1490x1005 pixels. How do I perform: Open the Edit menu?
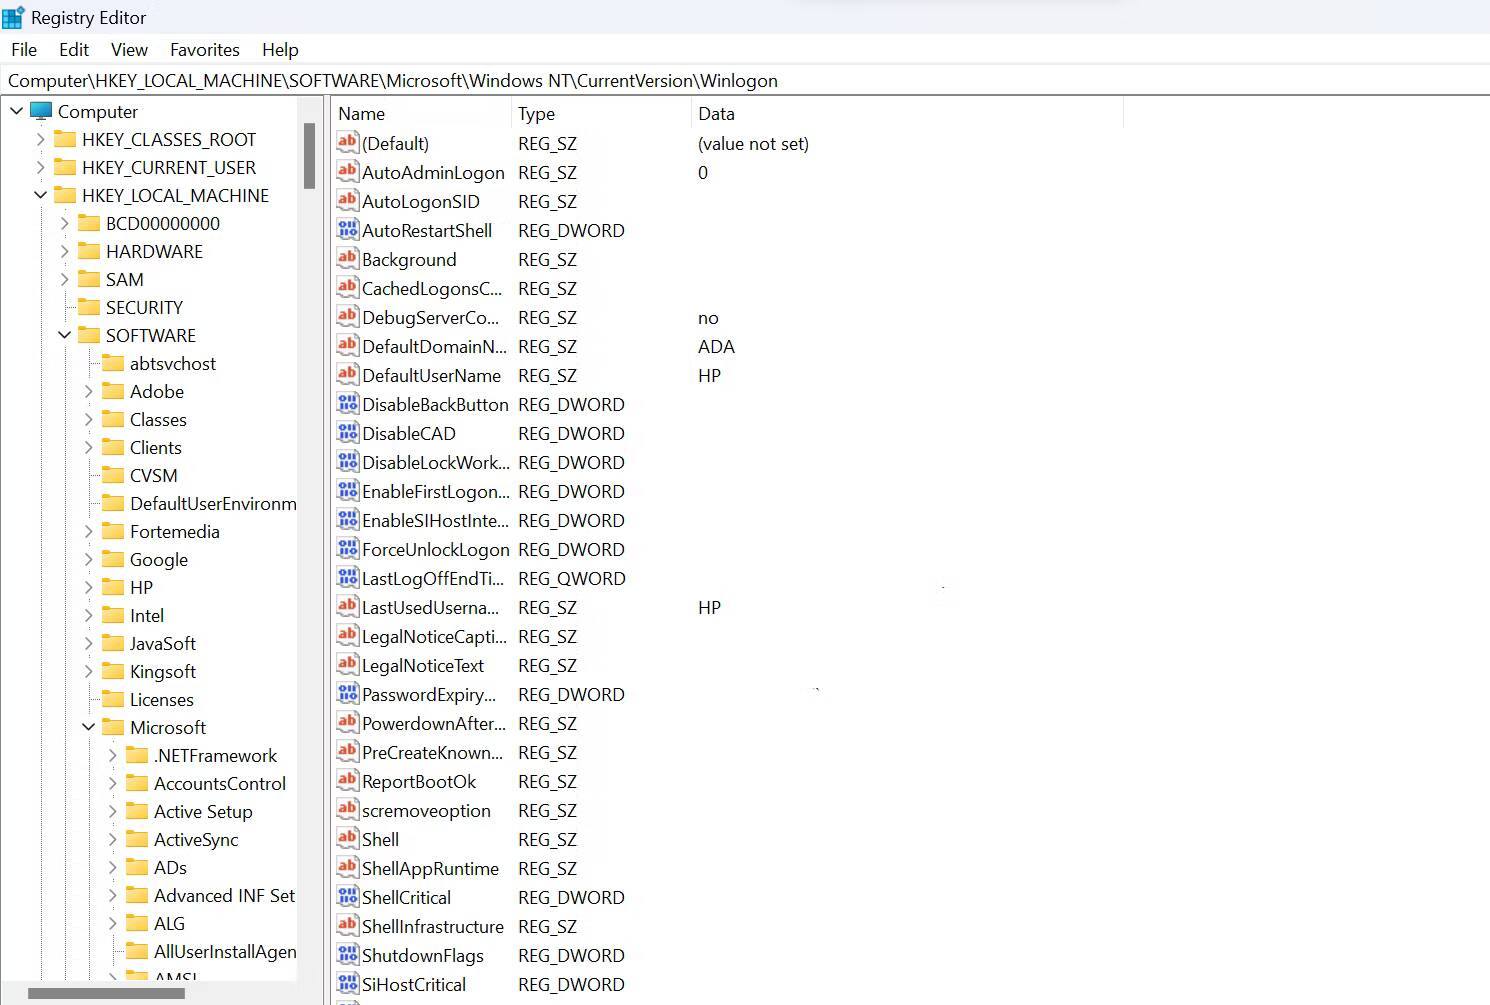click(x=73, y=49)
